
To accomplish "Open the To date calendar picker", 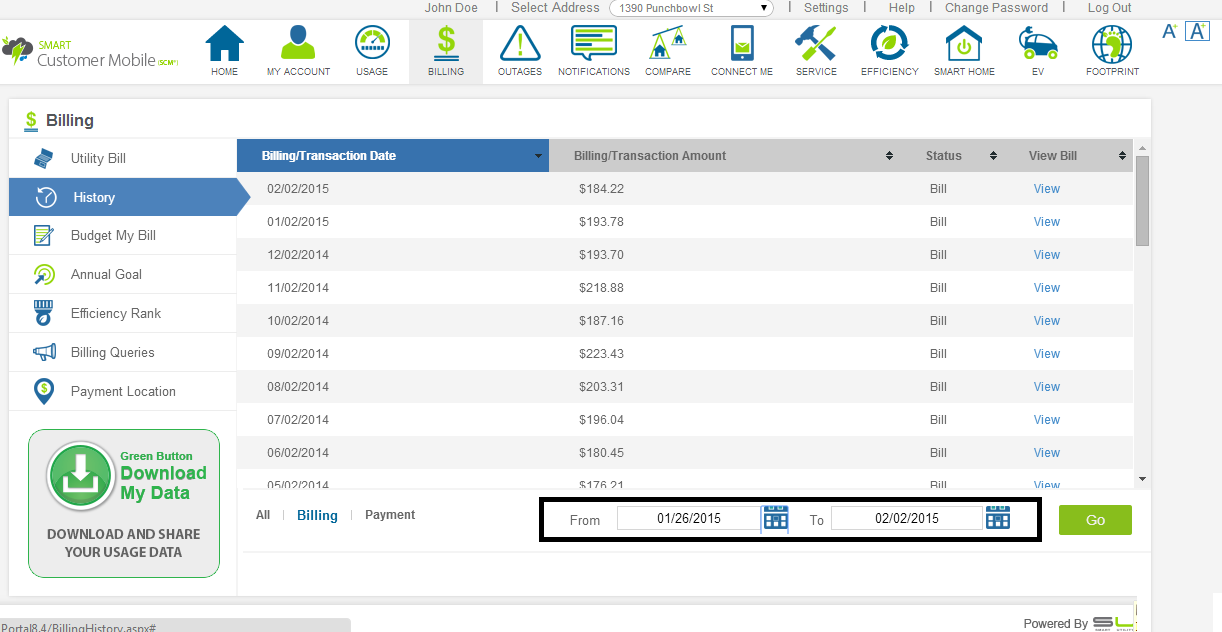I will pyautogui.click(x=997, y=518).
